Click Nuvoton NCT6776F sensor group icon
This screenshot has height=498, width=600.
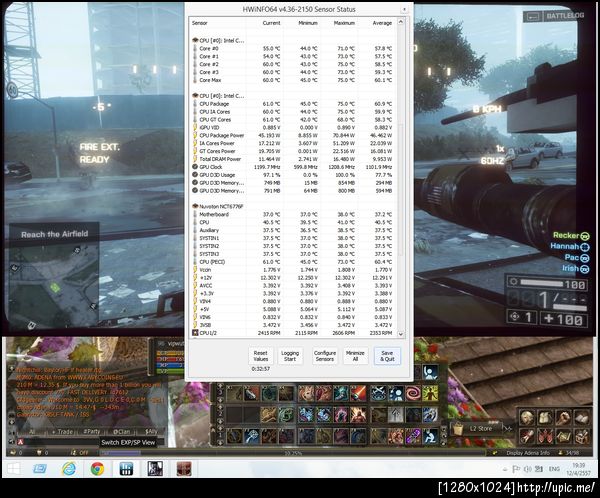pyautogui.click(x=195, y=206)
